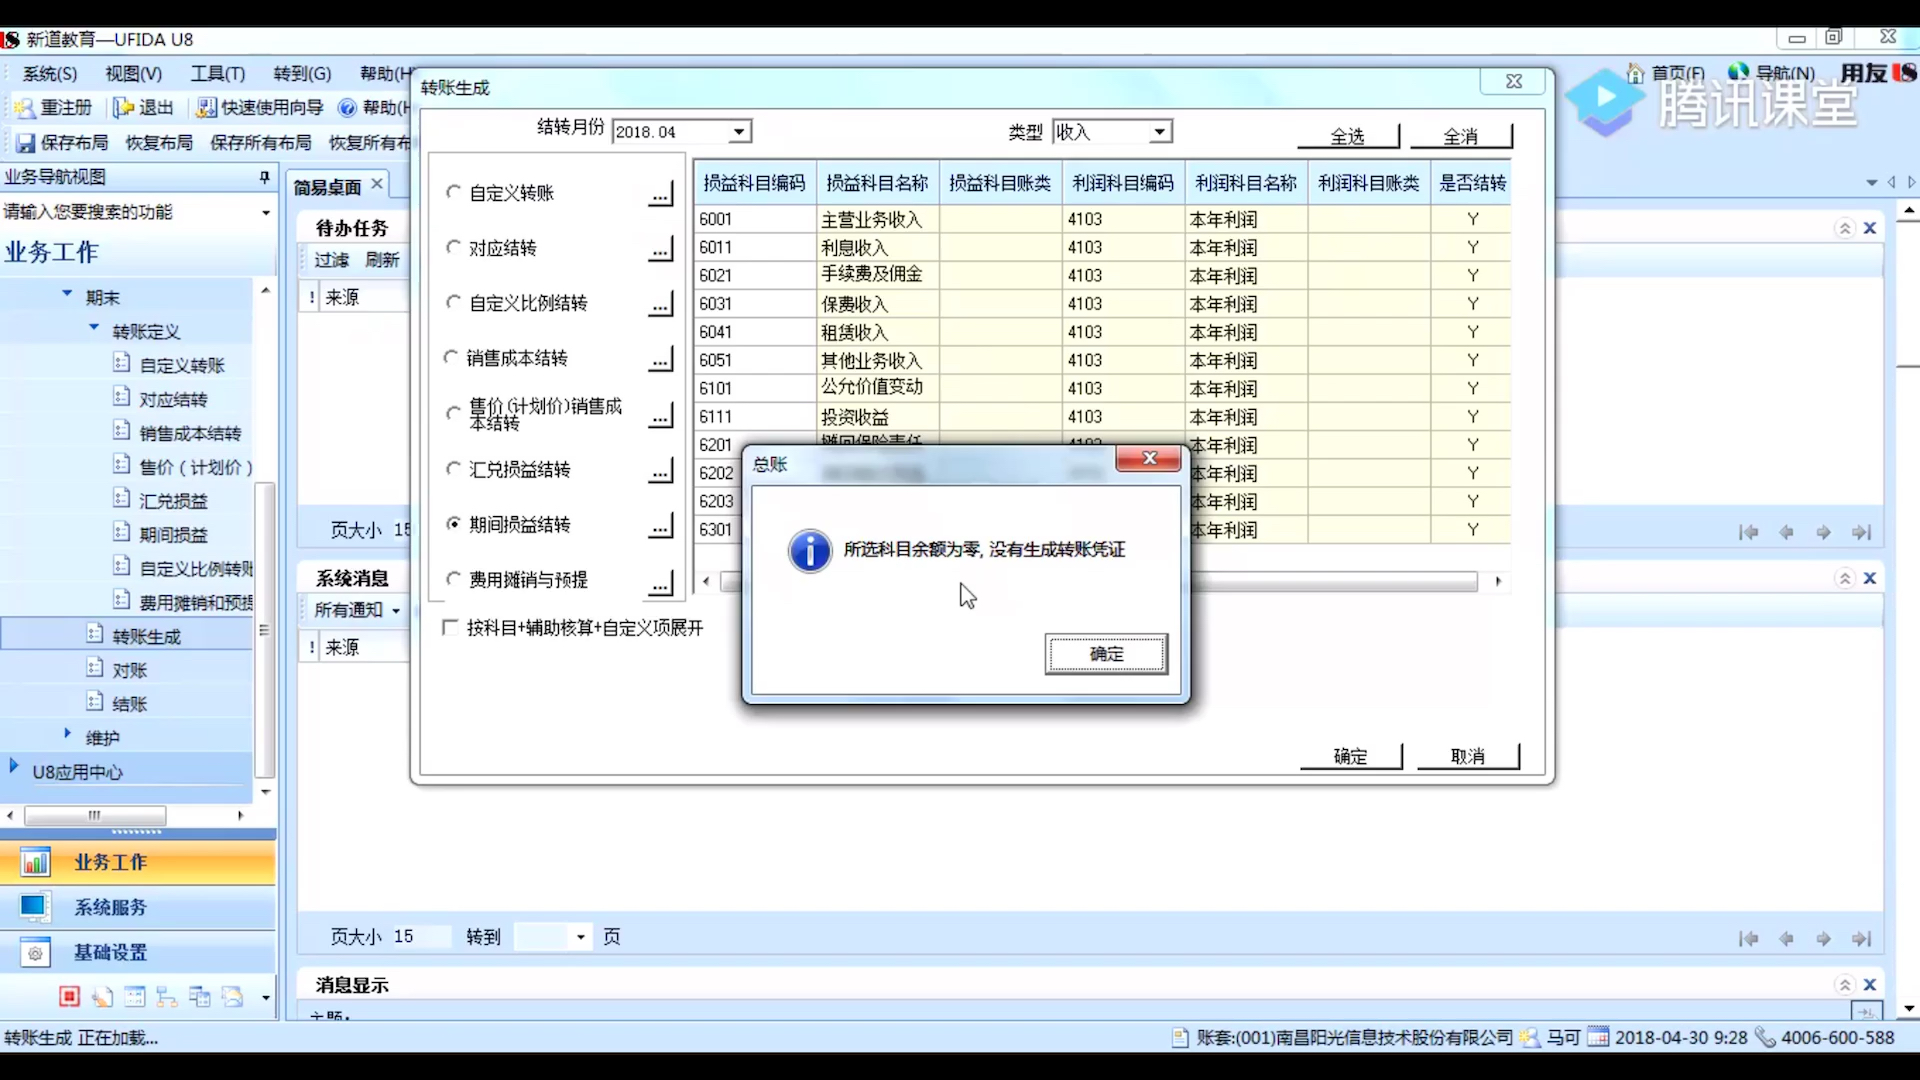Click 全选 button to select all items
1920x1080 pixels.
pyautogui.click(x=1348, y=136)
